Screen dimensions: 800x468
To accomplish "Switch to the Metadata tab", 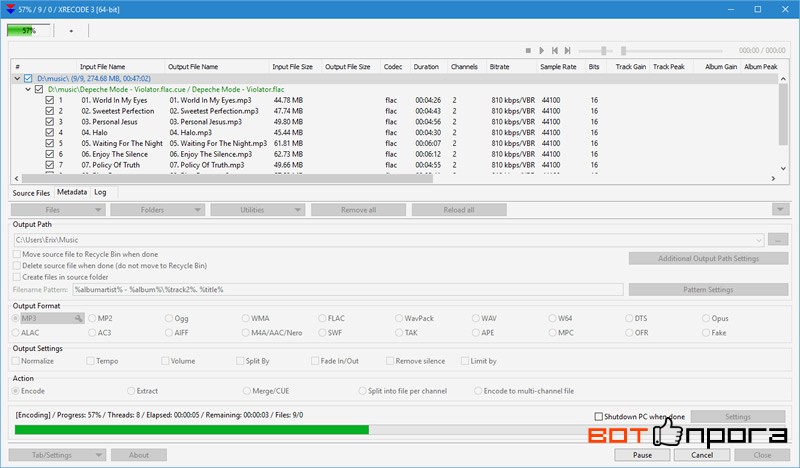I will coord(72,192).
